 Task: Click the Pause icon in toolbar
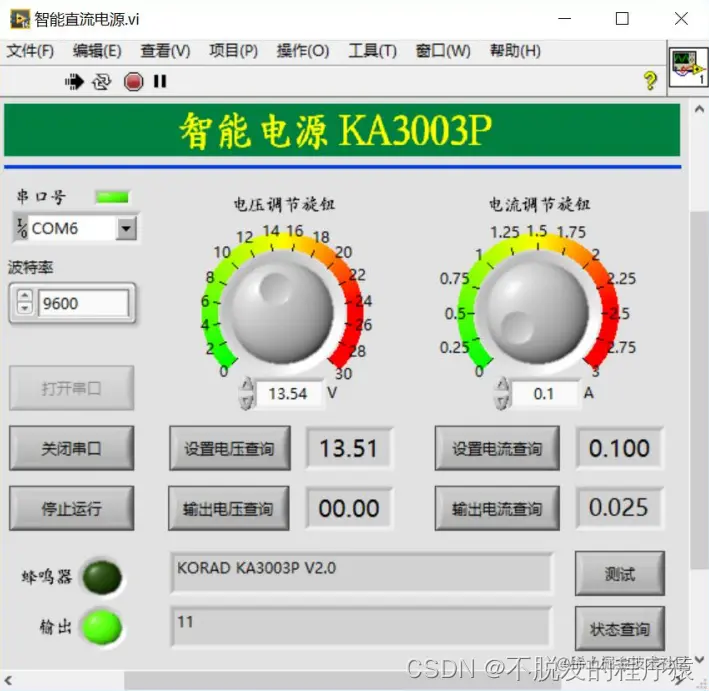[160, 81]
